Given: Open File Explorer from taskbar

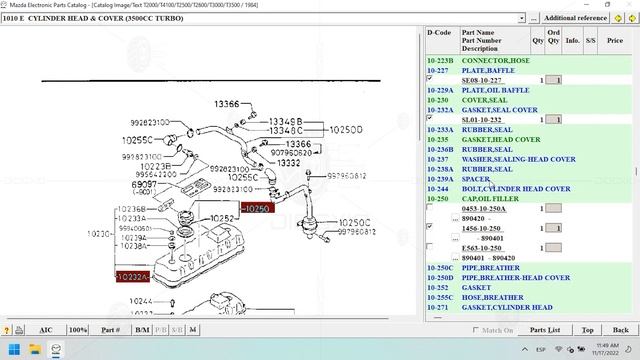Looking at the screenshot, I should (35, 349).
